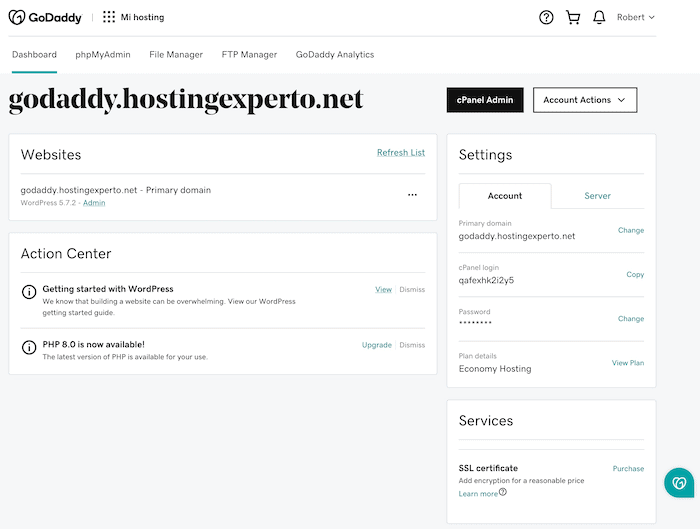Open the phpMyAdmin tab
The height and width of the screenshot is (529, 700).
pos(103,54)
